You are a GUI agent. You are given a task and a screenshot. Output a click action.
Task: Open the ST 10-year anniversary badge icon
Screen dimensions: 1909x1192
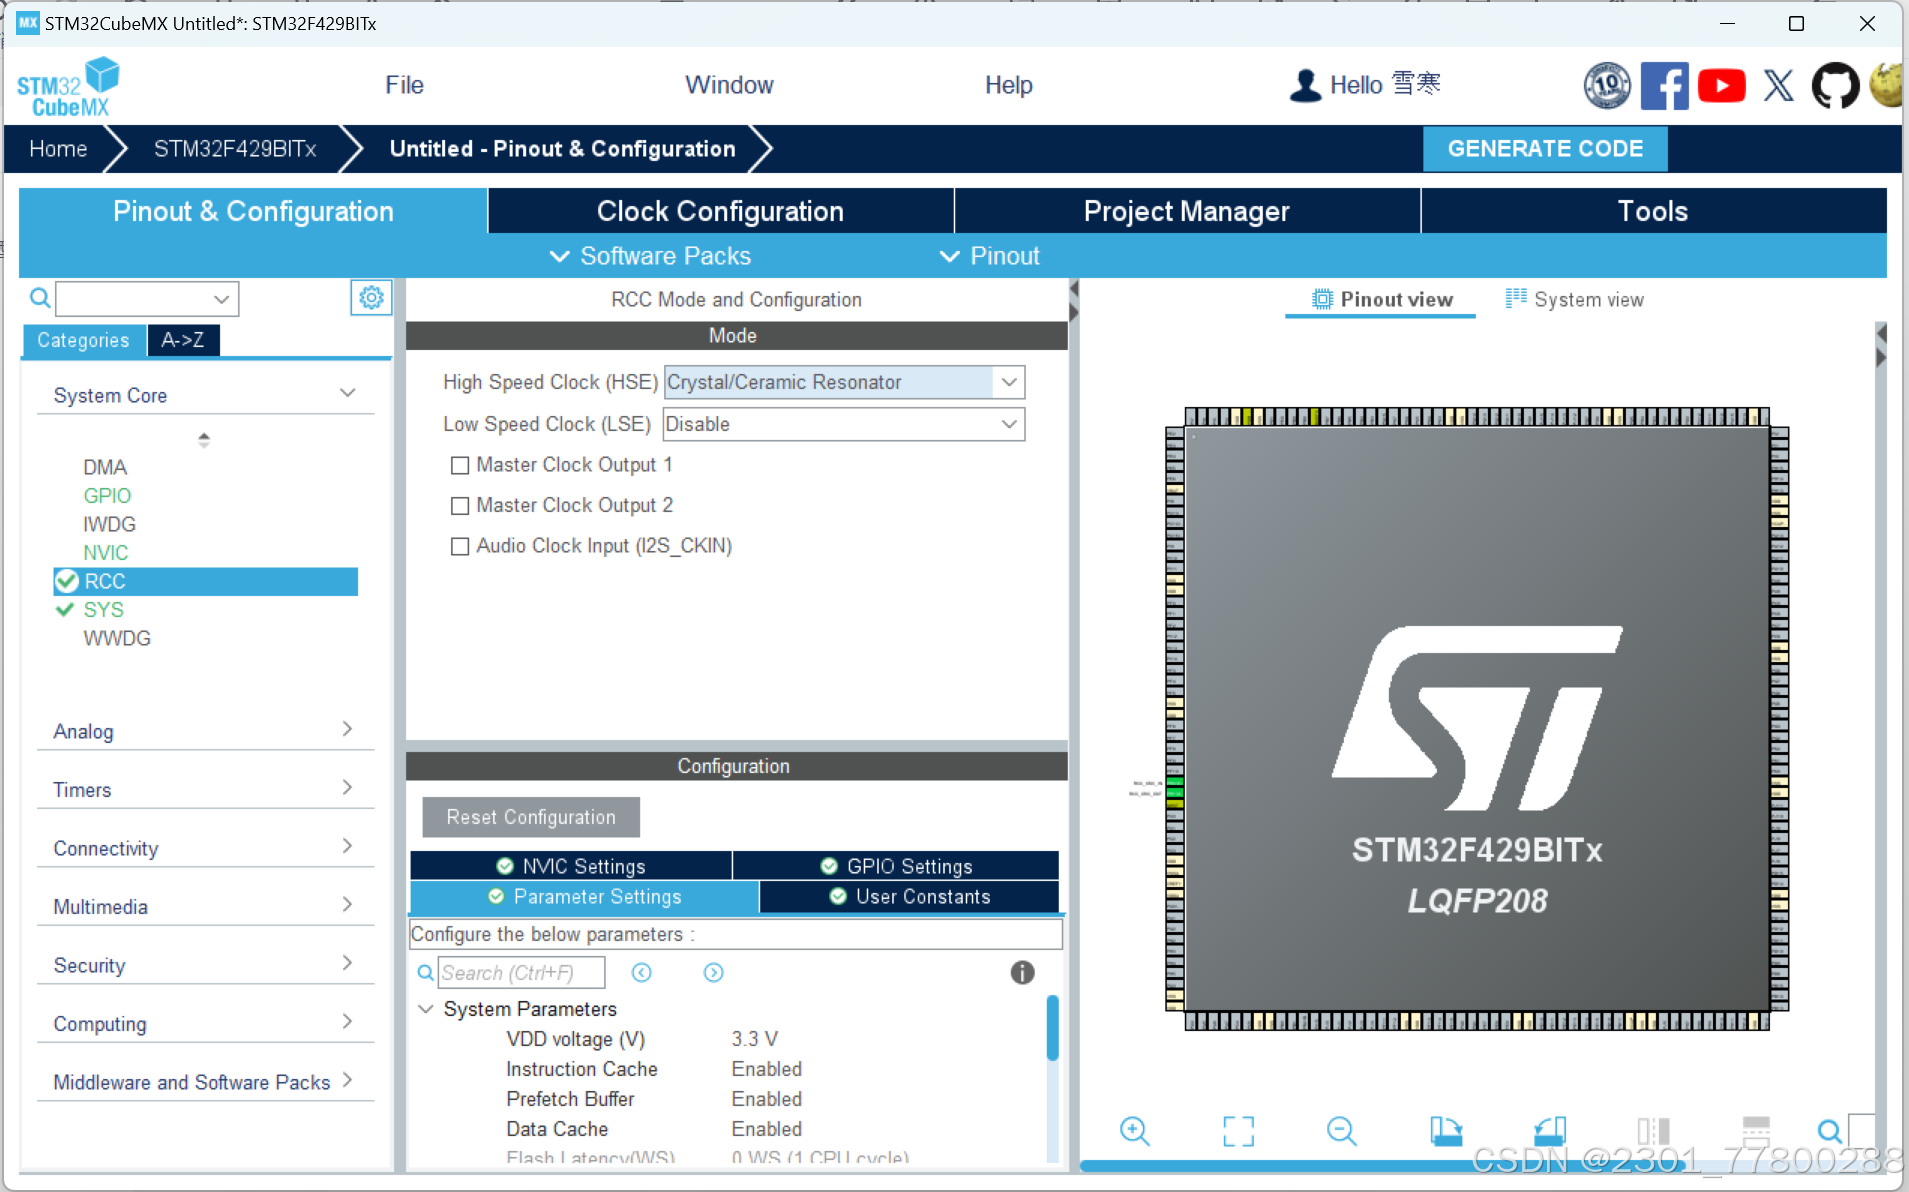pyautogui.click(x=1607, y=85)
